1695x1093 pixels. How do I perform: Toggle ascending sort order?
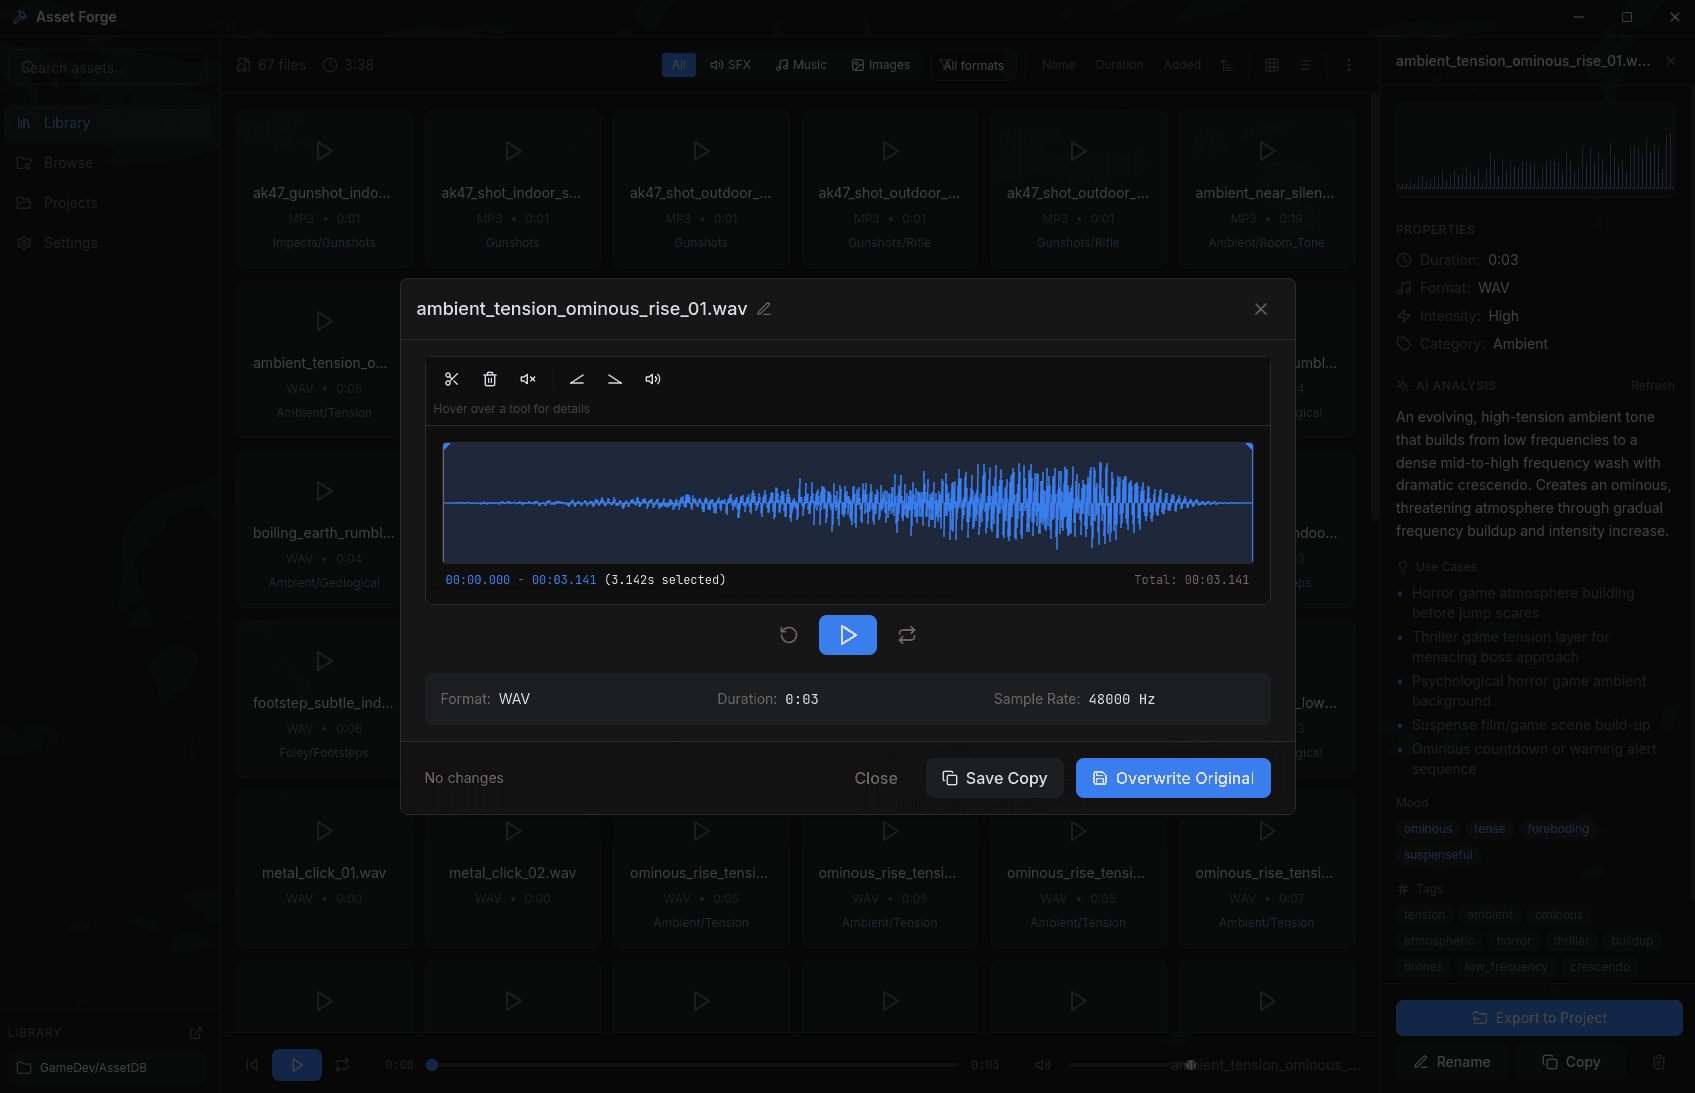(x=1228, y=64)
